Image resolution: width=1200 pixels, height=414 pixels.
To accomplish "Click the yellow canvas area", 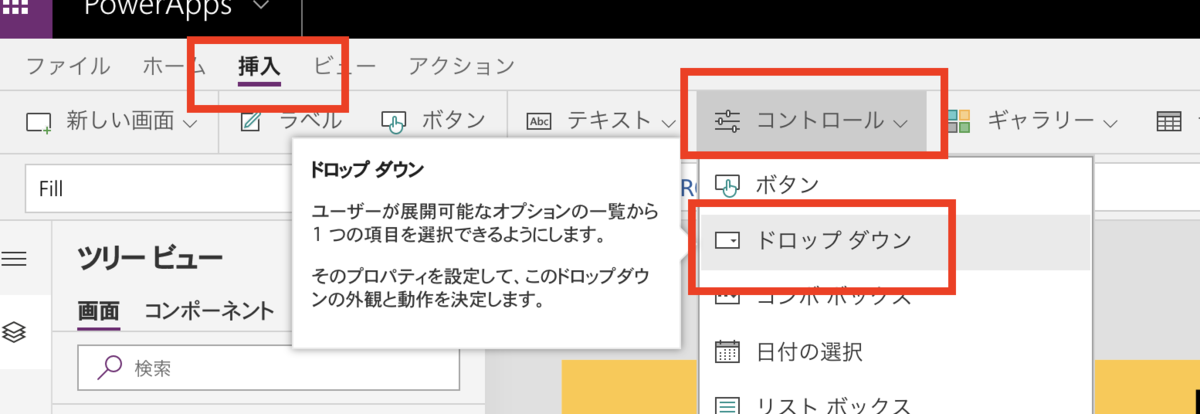I will pyautogui.click(x=630, y=387).
